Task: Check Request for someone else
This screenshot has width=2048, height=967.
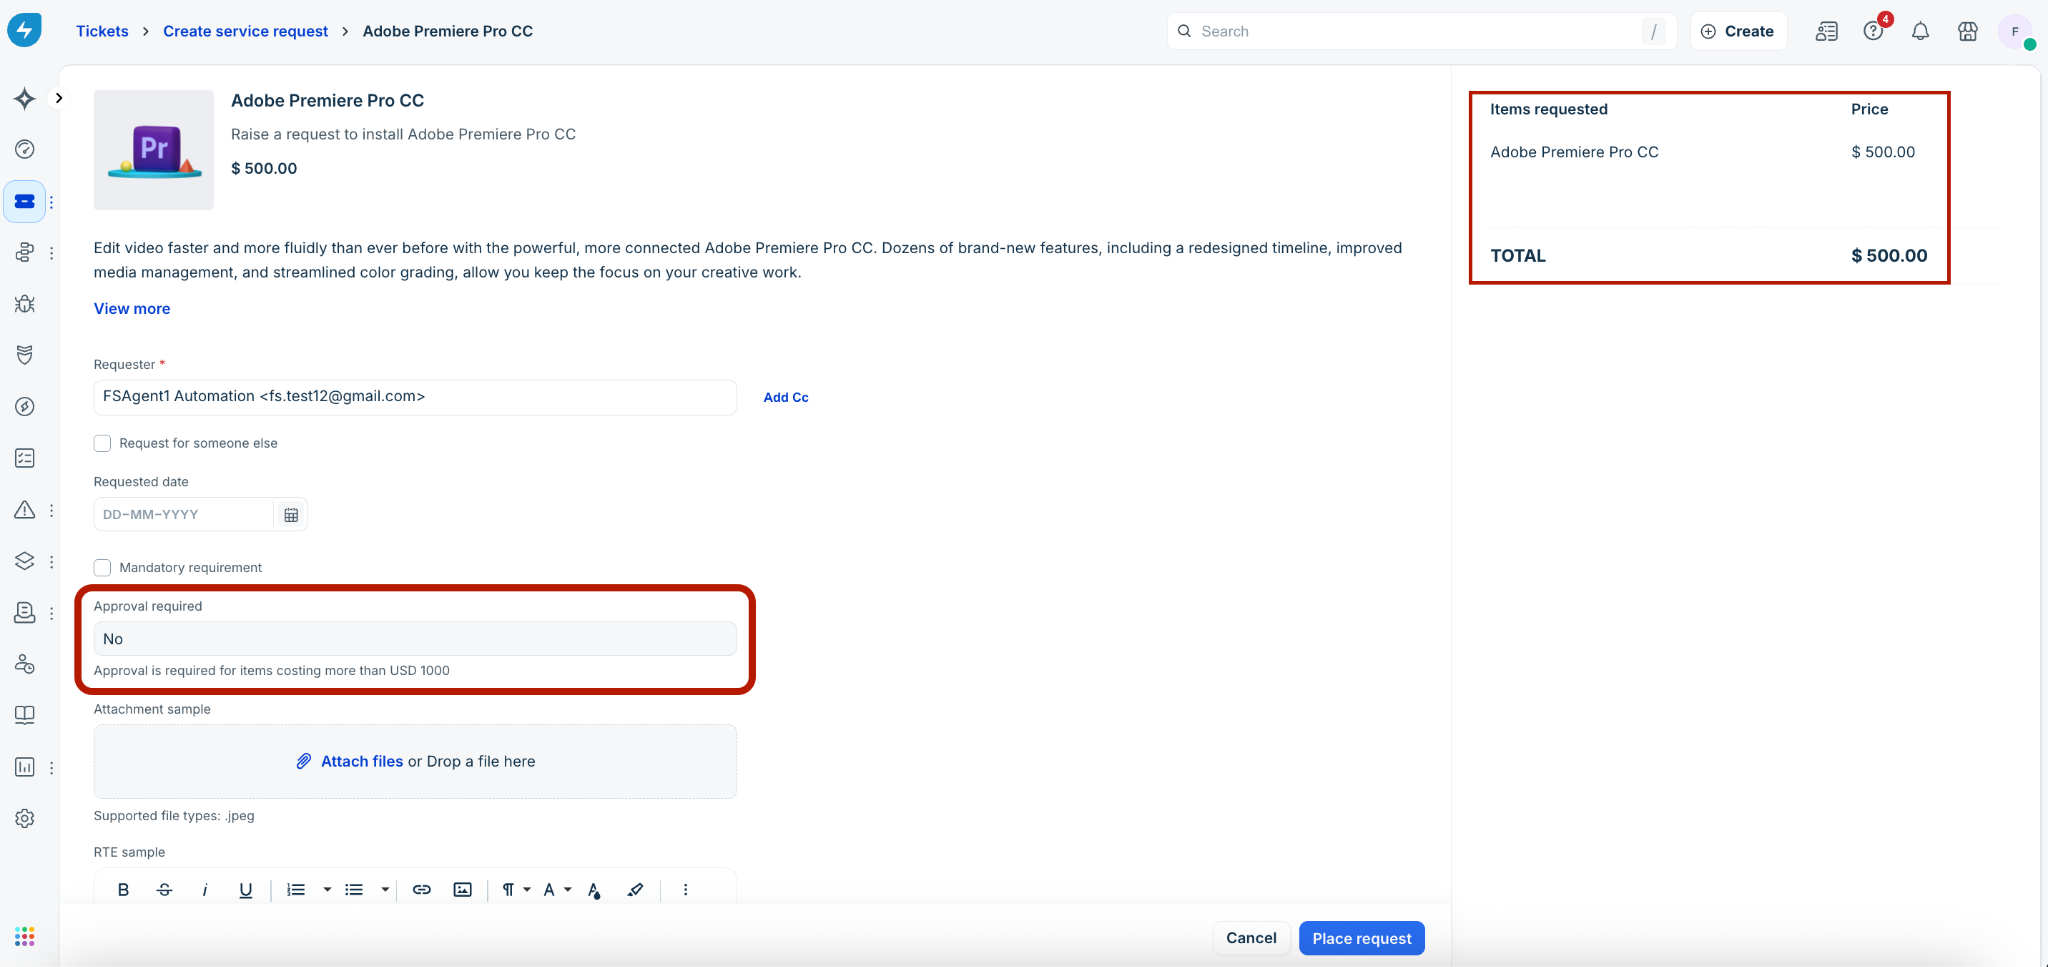Action: [102, 443]
